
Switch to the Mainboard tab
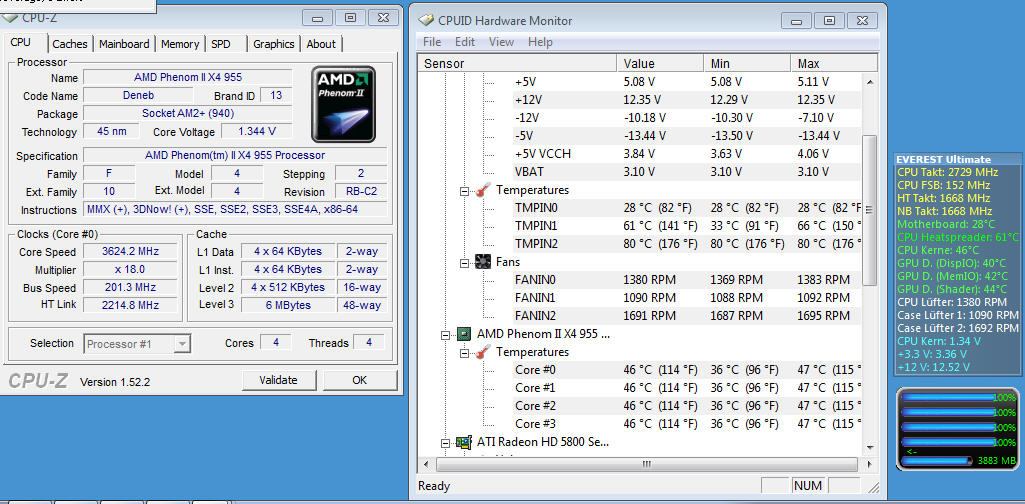pos(124,44)
